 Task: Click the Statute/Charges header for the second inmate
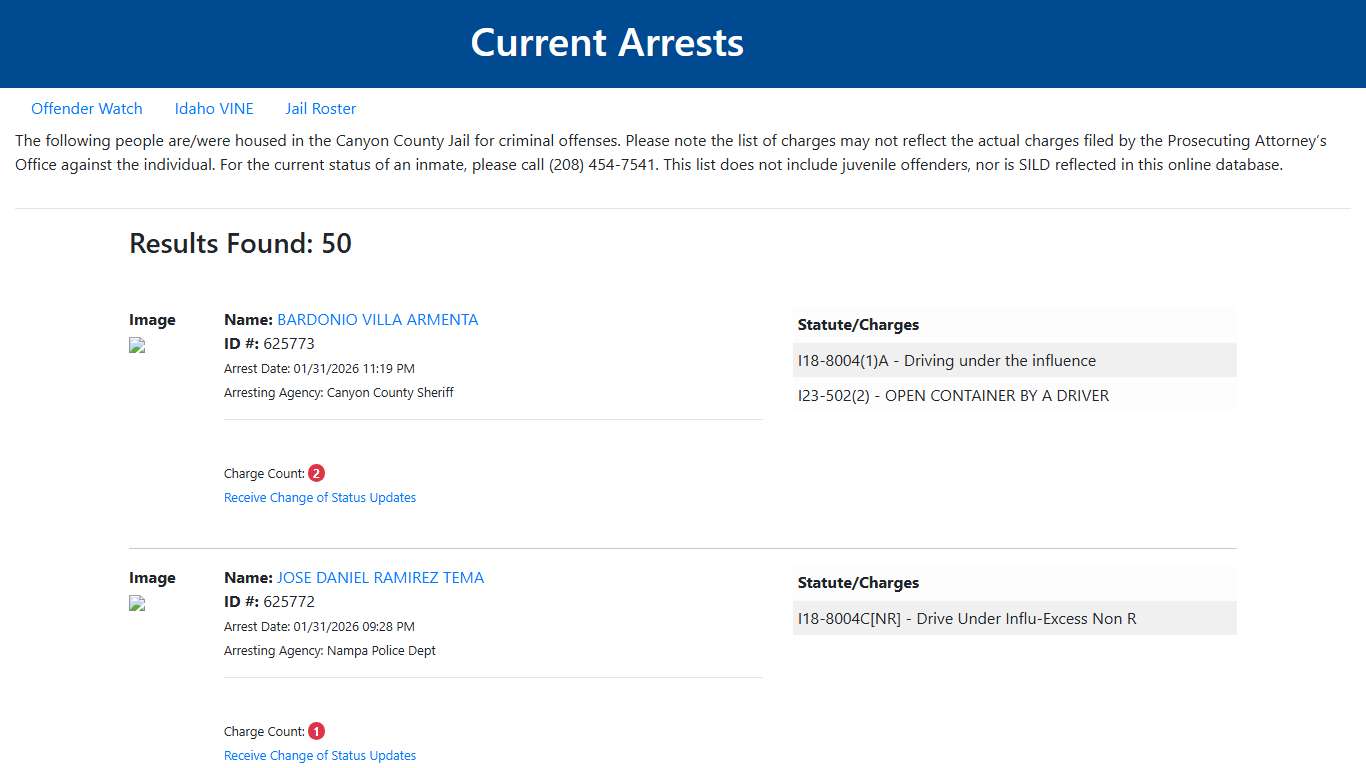tap(858, 582)
